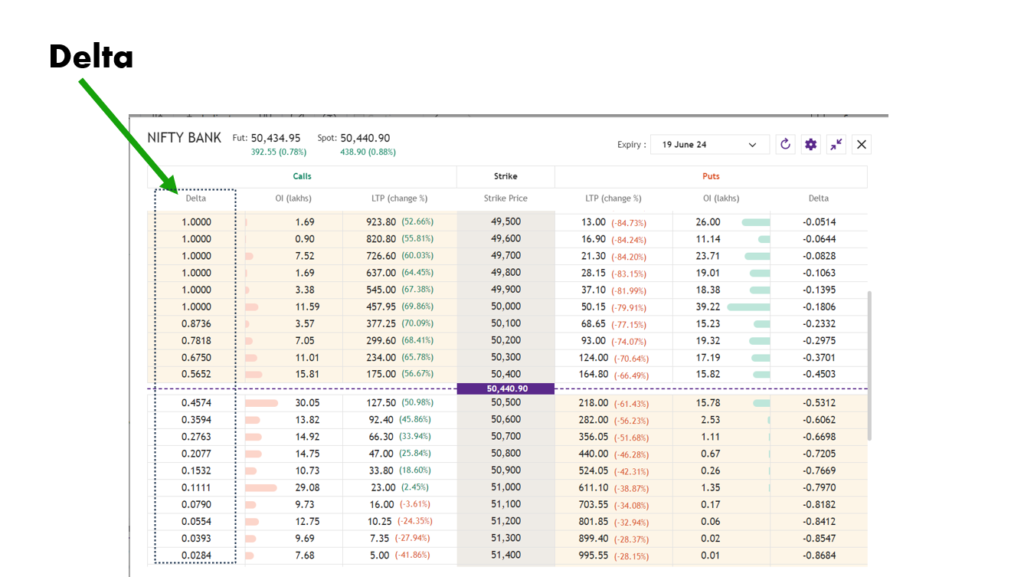Select strike price 51,300
The height and width of the screenshot is (577, 1024).
pyautogui.click(x=505, y=538)
